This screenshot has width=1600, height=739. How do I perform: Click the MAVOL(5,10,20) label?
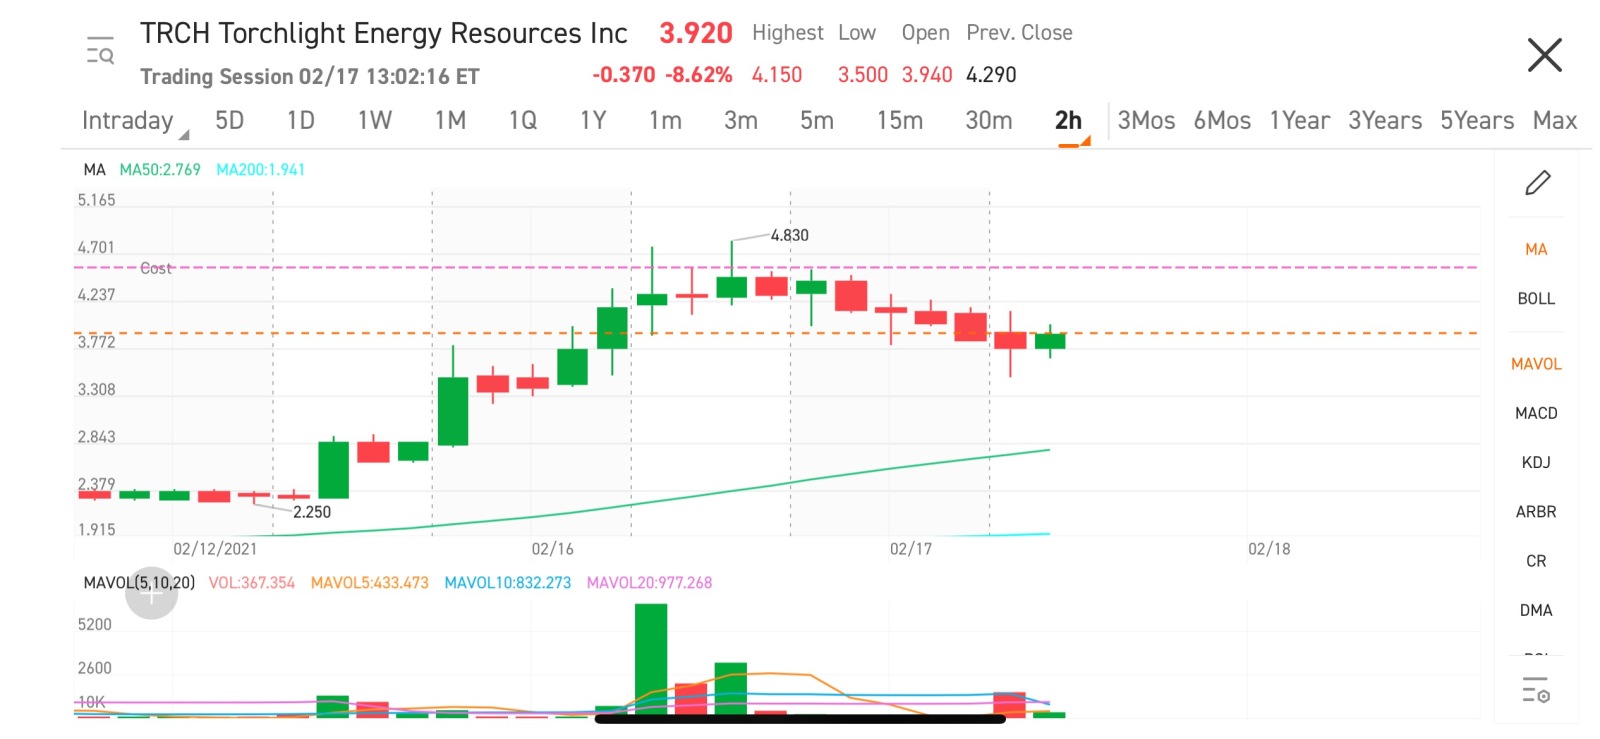[x=139, y=582]
